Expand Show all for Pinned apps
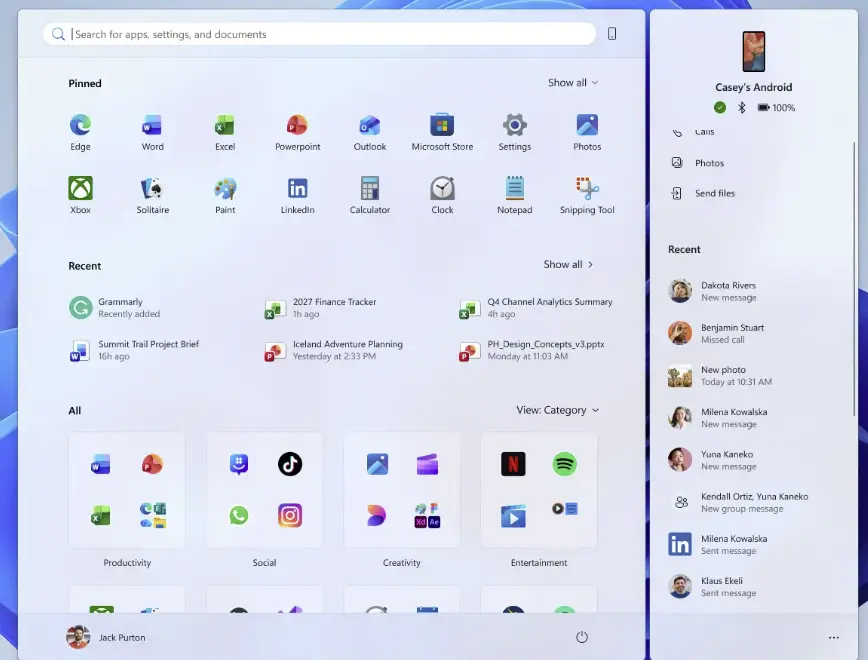The height and width of the screenshot is (660, 868). pyautogui.click(x=573, y=82)
